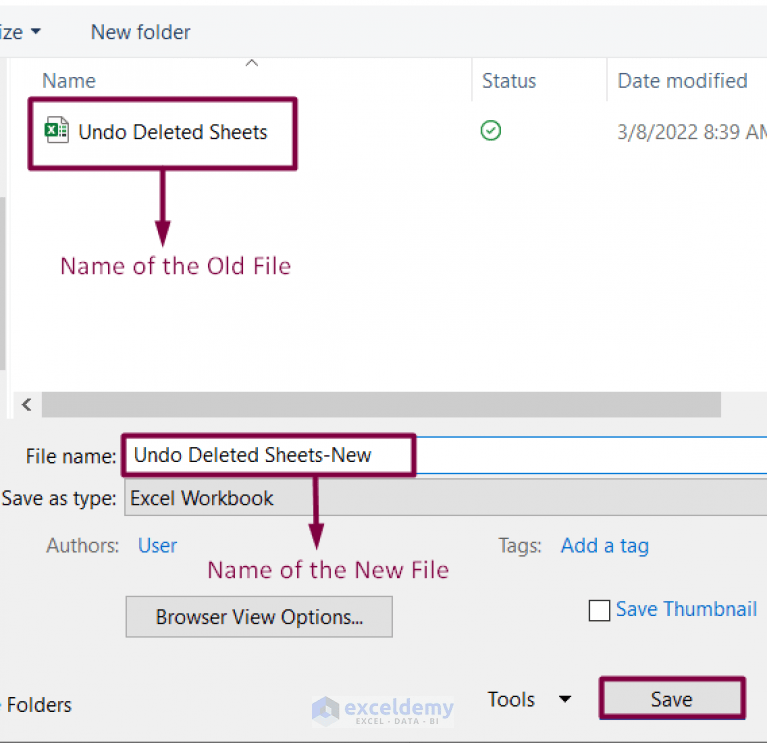Expand the Organize dropdown arrow
This screenshot has width=767, height=743.
coord(36,32)
